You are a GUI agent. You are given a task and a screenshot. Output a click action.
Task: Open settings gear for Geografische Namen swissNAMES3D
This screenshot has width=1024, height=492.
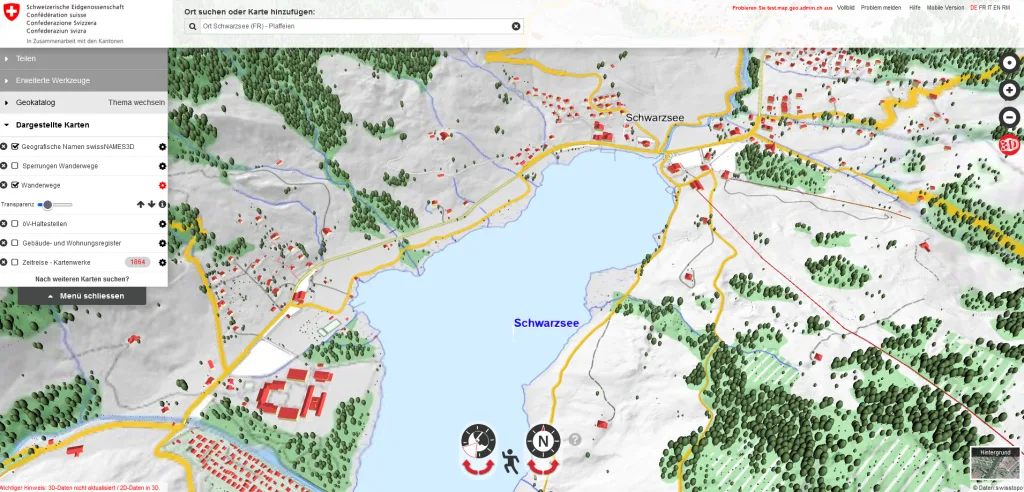[x=163, y=147]
